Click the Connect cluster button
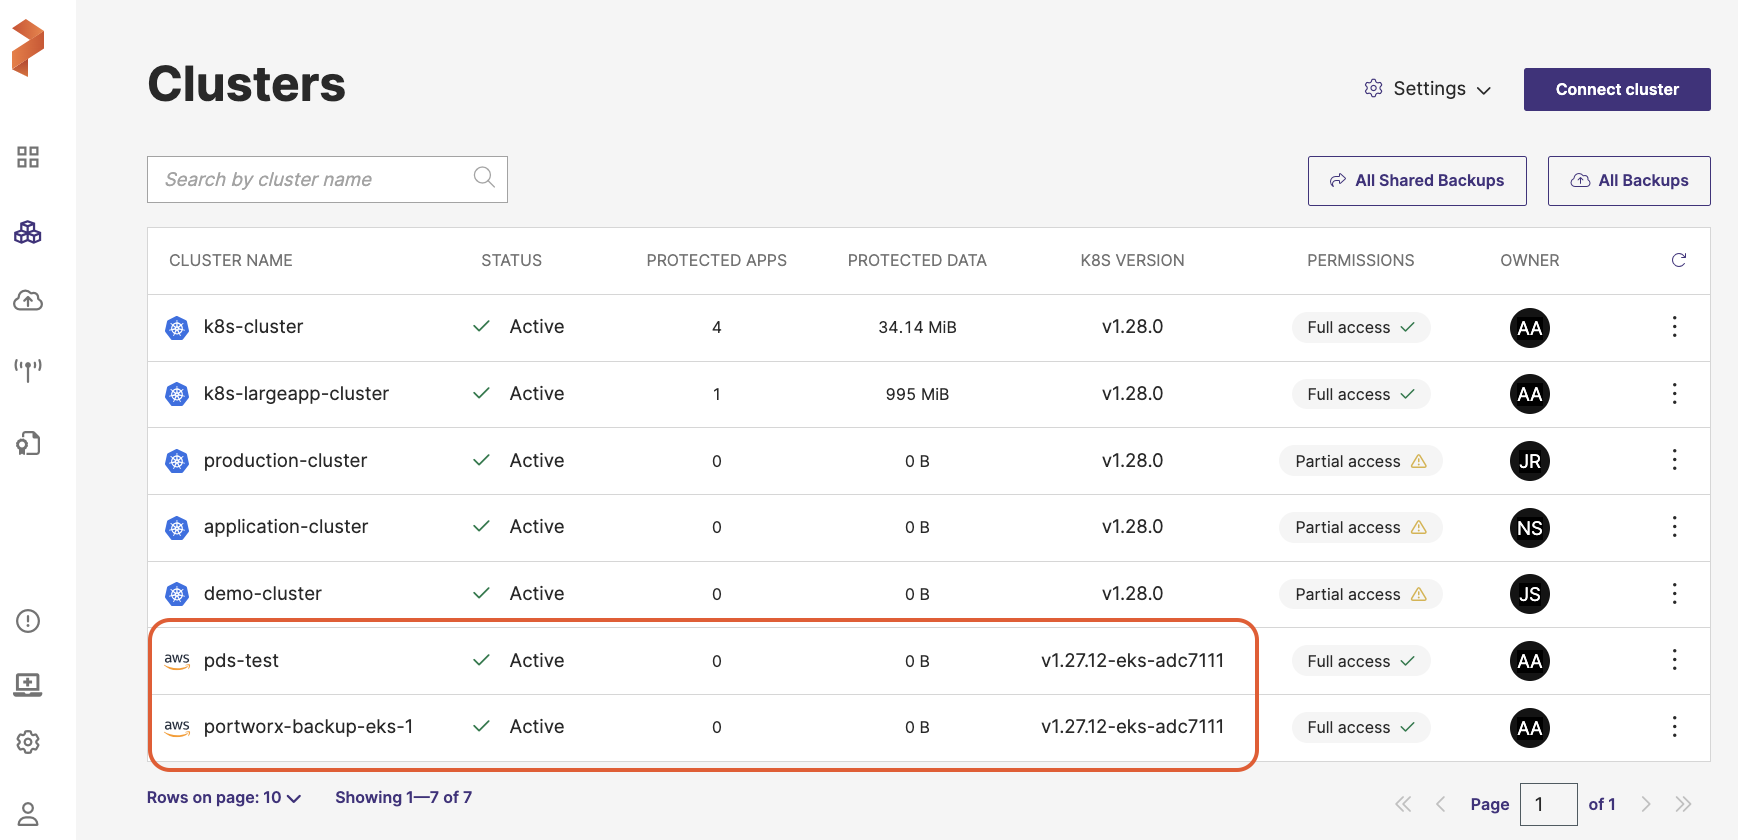The height and width of the screenshot is (840, 1738). [1616, 89]
